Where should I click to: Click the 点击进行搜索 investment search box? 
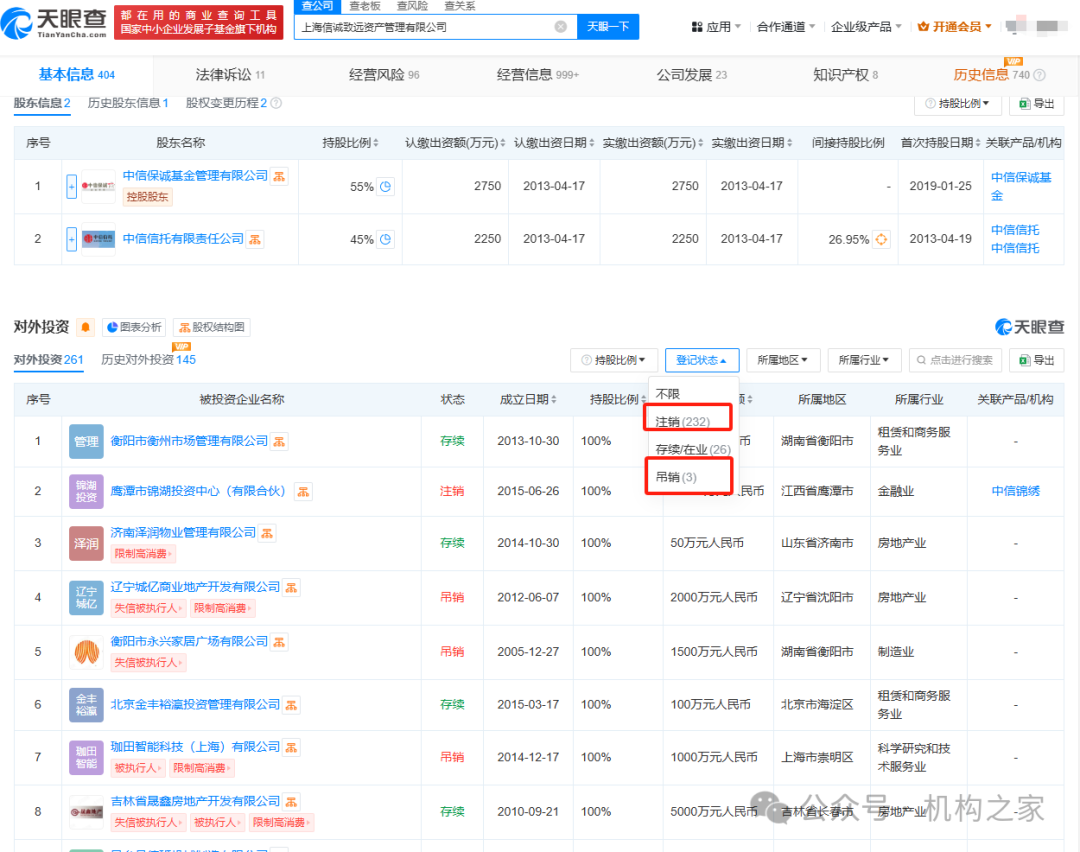pyautogui.click(x=955, y=360)
